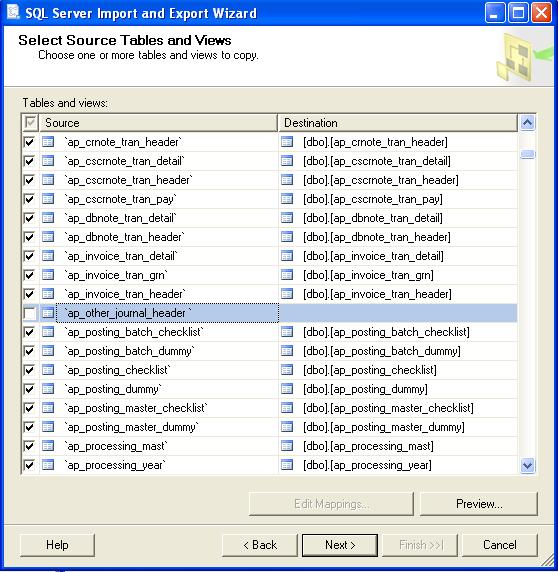
Task: Click destination icon for [dbo].[ap_cscrnote_tran_detail]
Action: [287, 161]
